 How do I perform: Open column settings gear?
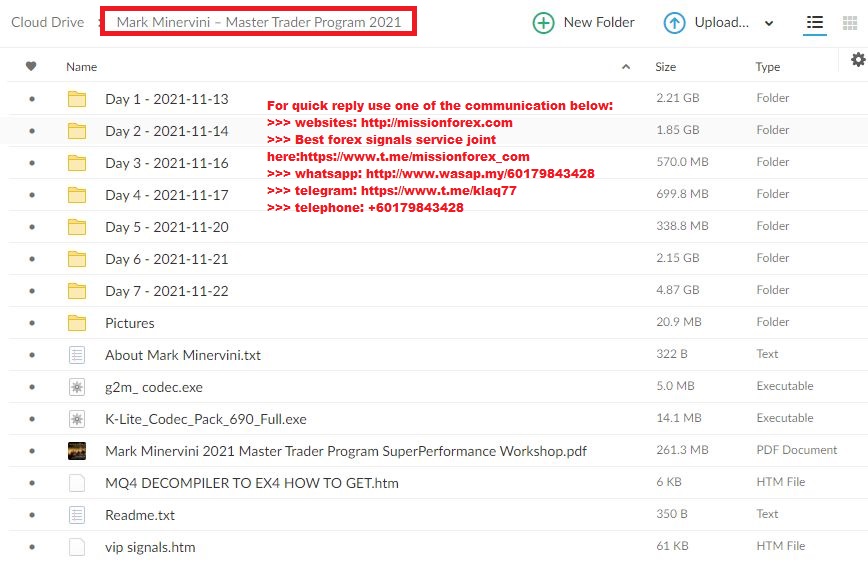point(858,59)
